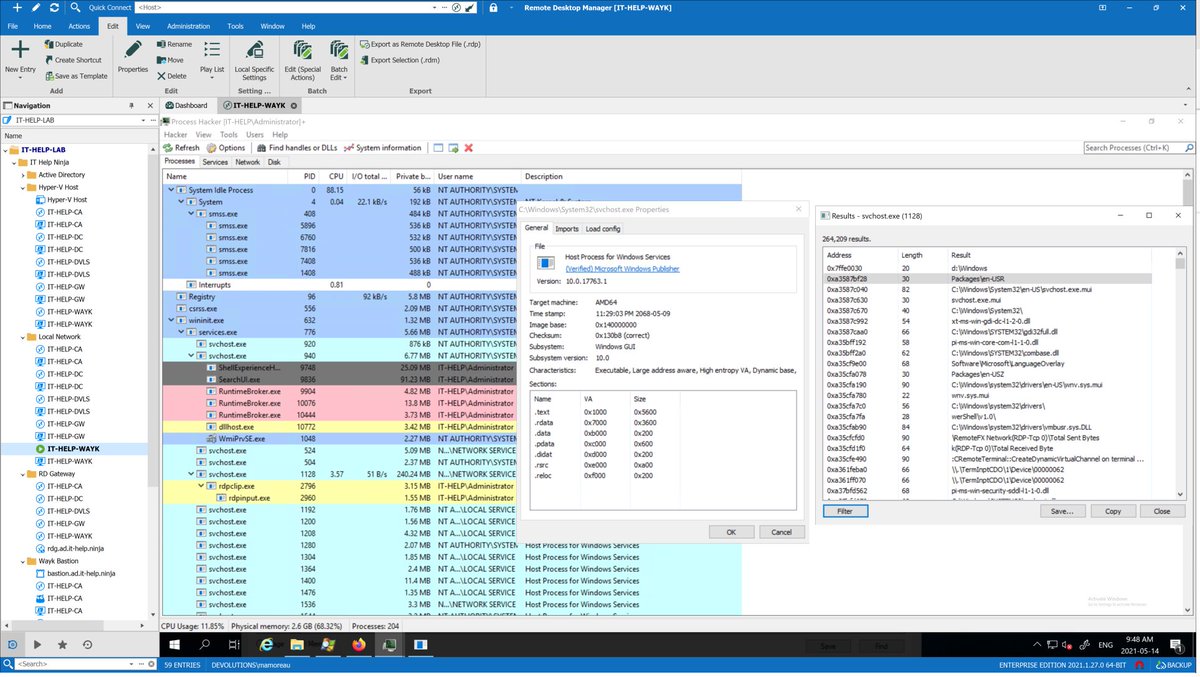The width and height of the screenshot is (1200, 677).
Task: Open the Load config tab in svchost Properties
Action: [602, 228]
